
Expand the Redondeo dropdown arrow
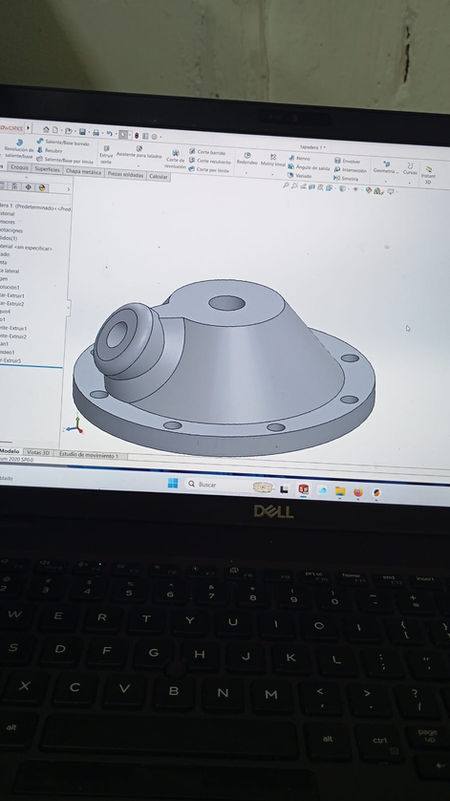click(247, 173)
